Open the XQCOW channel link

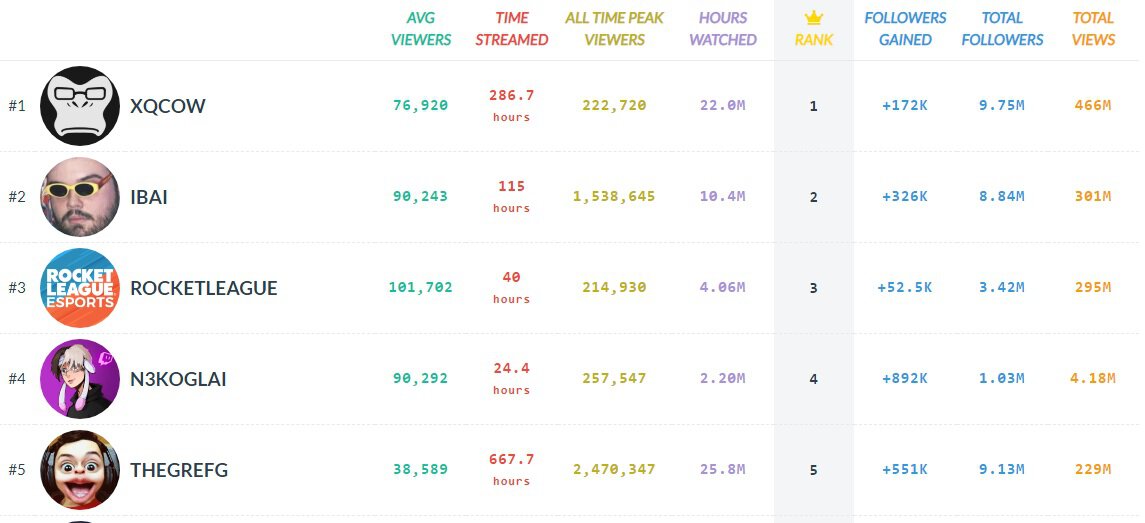168,106
